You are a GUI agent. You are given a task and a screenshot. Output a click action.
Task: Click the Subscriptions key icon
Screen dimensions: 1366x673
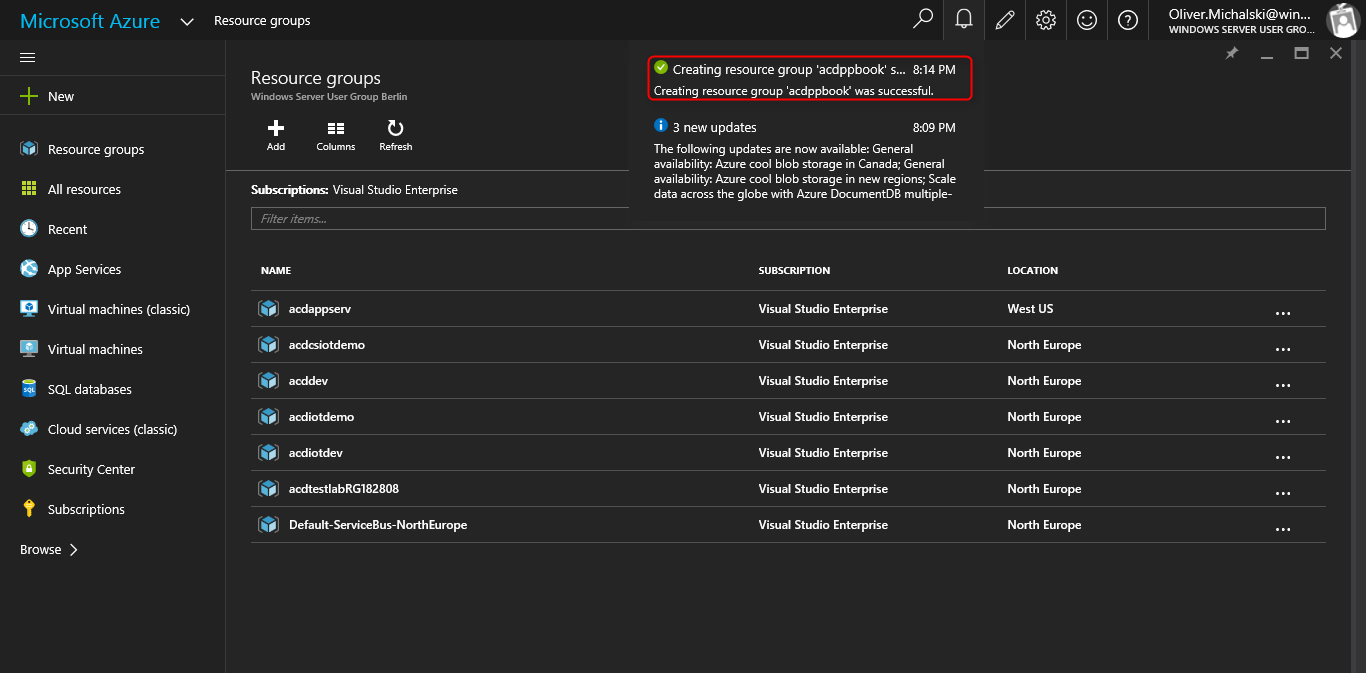[x=29, y=509]
